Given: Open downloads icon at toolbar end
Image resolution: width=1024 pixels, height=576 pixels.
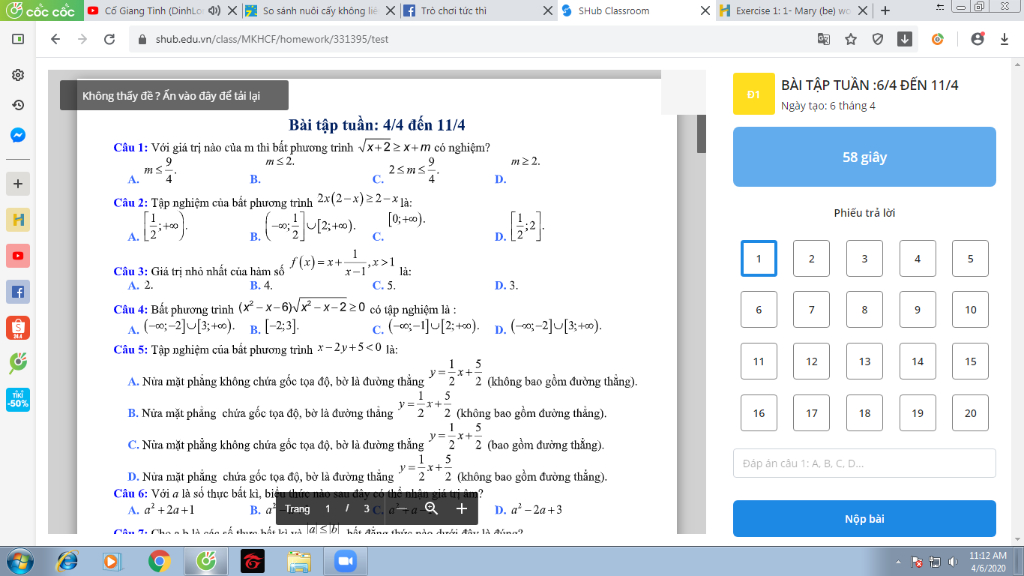Looking at the screenshot, I should pyautogui.click(x=1004, y=39).
